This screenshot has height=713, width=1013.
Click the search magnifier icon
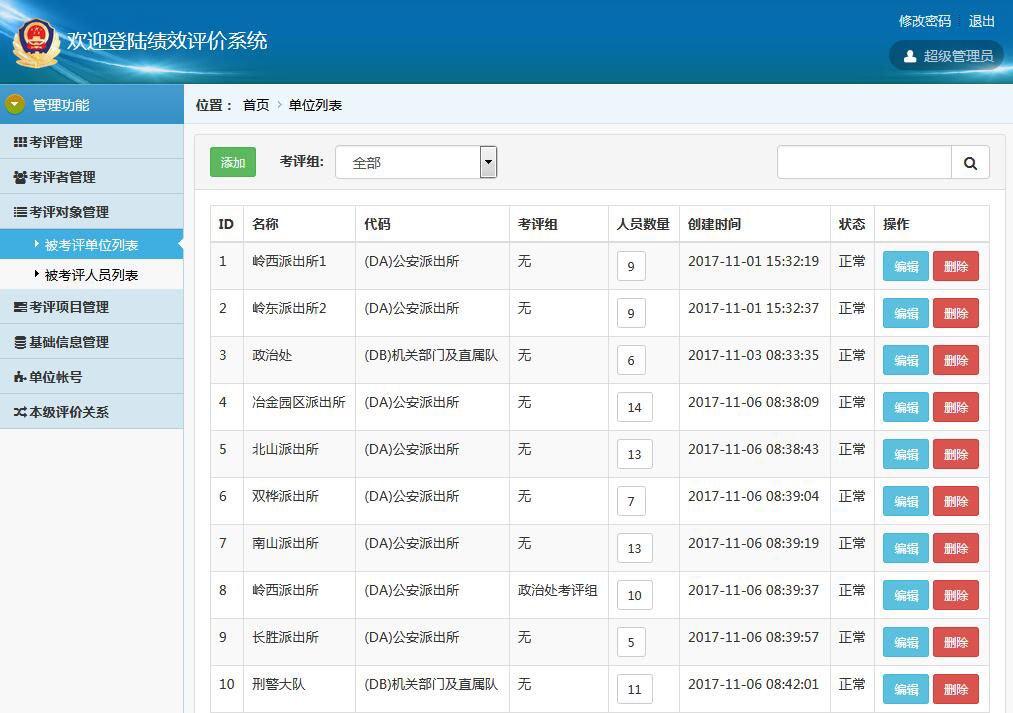click(969, 161)
